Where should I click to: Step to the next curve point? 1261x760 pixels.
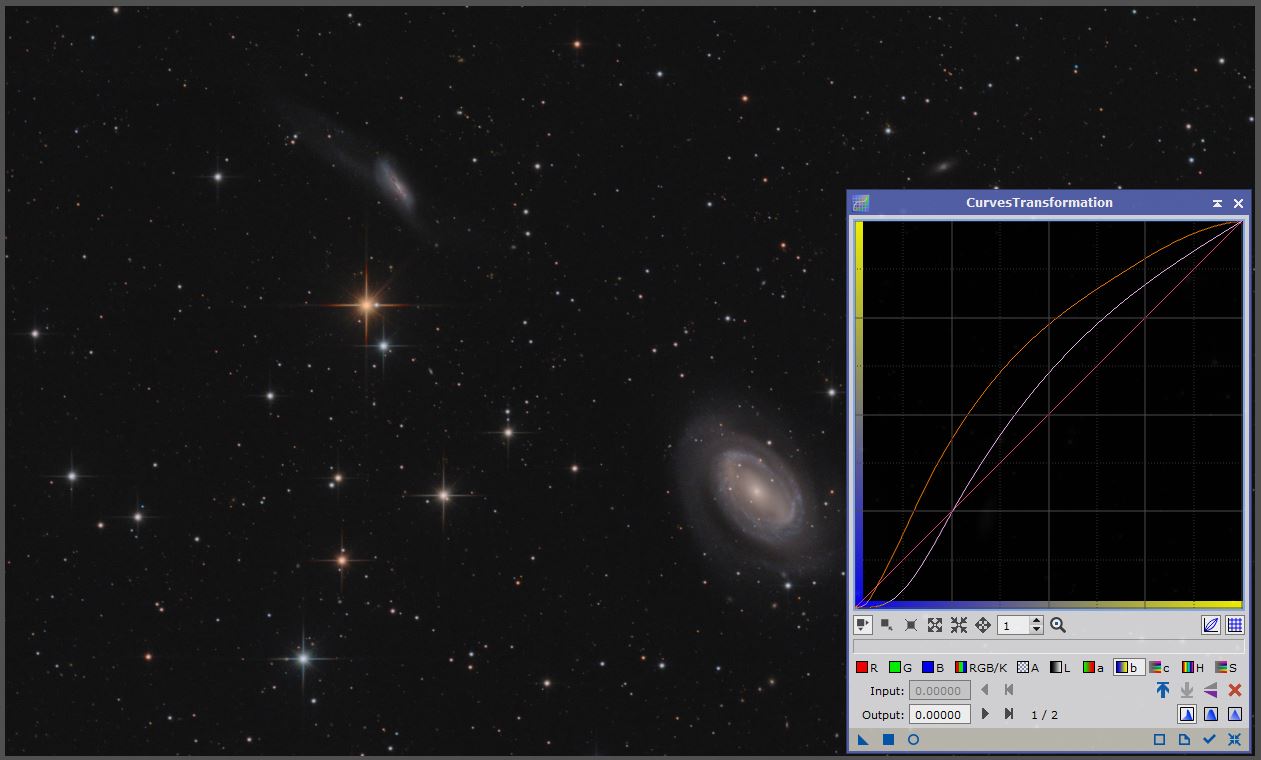(x=985, y=712)
